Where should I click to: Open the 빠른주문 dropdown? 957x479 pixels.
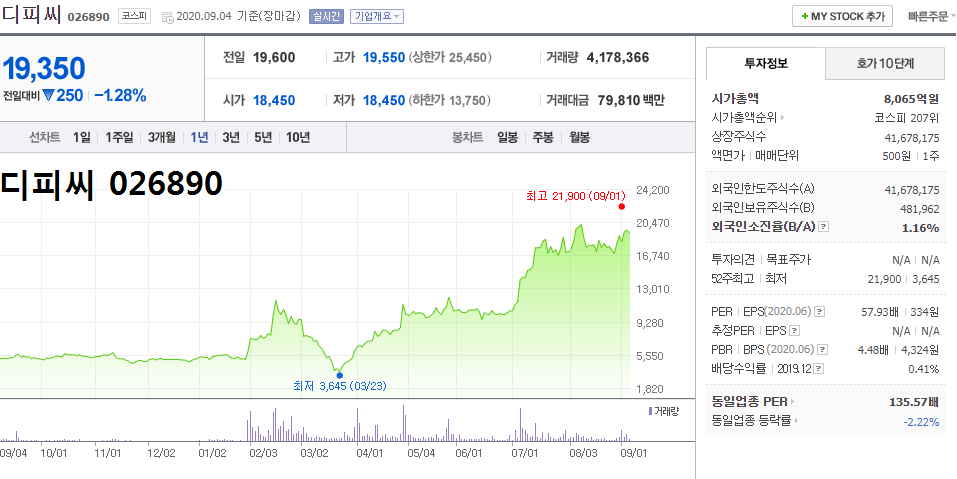tap(932, 16)
